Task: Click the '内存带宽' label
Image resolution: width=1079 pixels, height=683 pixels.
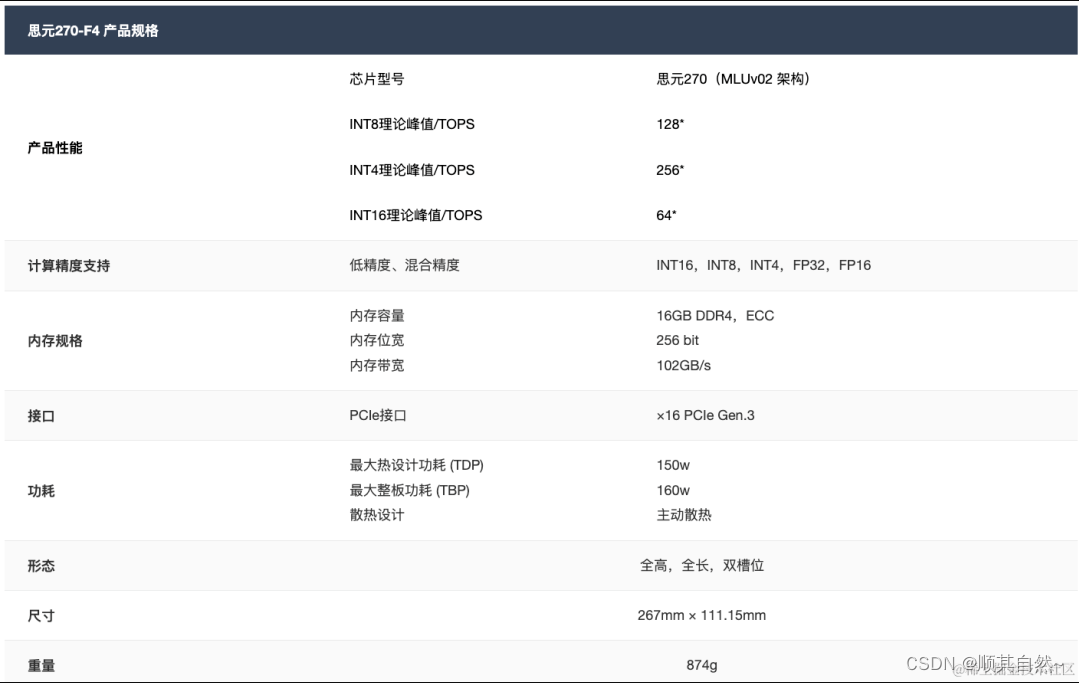Action: 376,365
